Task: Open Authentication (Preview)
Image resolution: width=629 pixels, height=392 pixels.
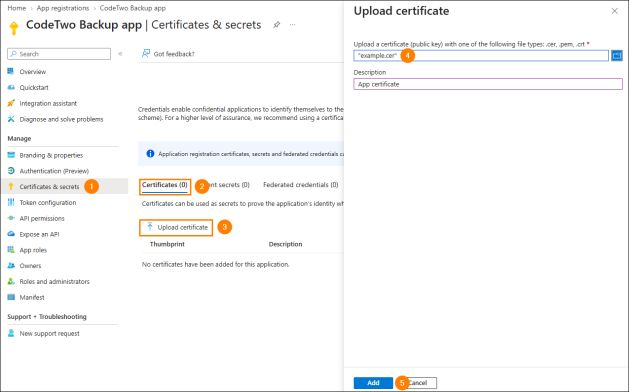Action: coord(54,171)
